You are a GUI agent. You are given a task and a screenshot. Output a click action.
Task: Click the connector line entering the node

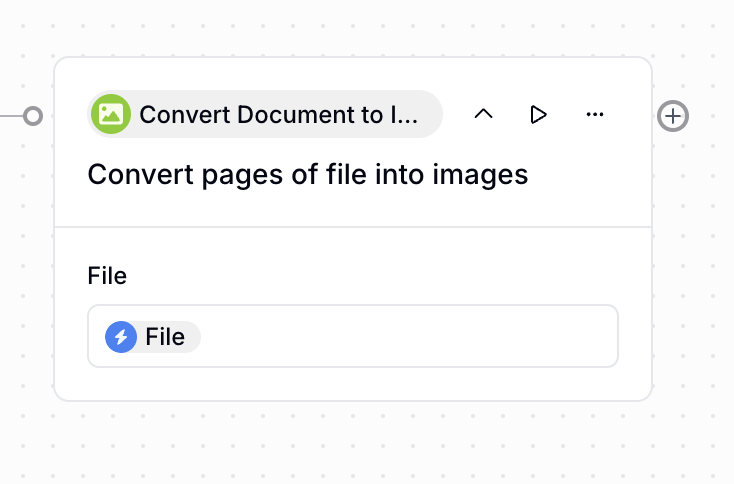point(10,116)
